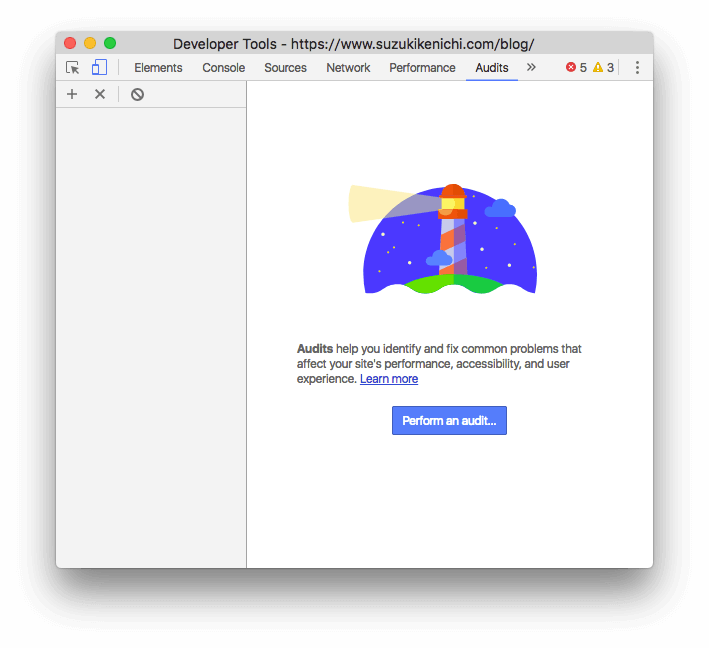Click the clear all circle-slash icon
Screen dimensions: 709x648
point(137,94)
